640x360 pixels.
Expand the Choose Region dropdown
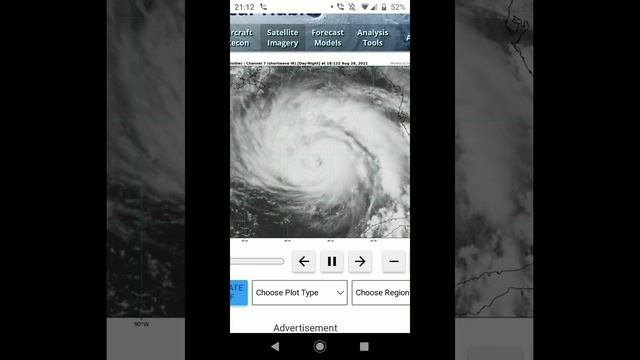(x=381, y=292)
